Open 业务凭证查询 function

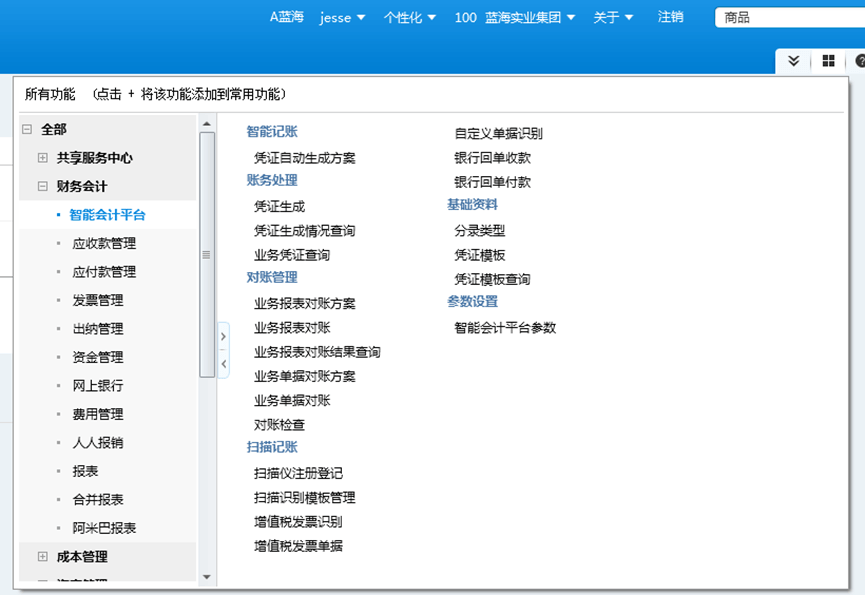click(x=292, y=255)
